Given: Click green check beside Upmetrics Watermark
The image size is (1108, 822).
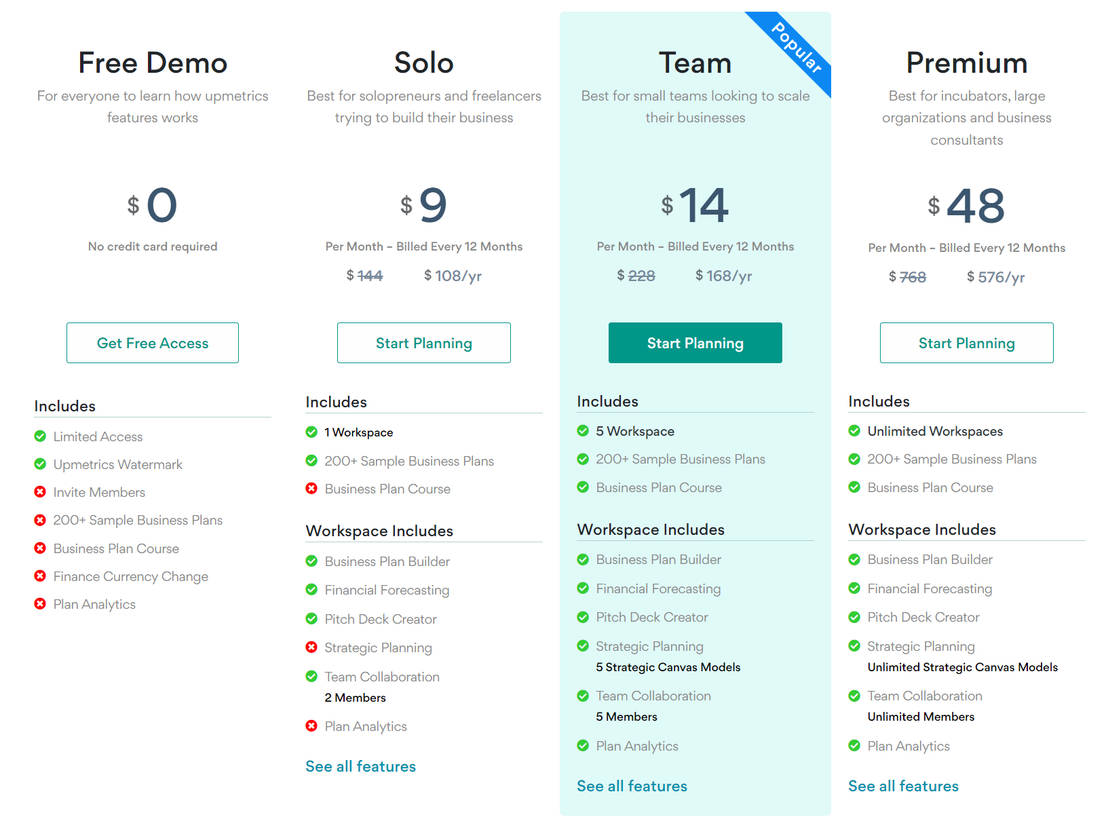Looking at the screenshot, I should [40, 464].
